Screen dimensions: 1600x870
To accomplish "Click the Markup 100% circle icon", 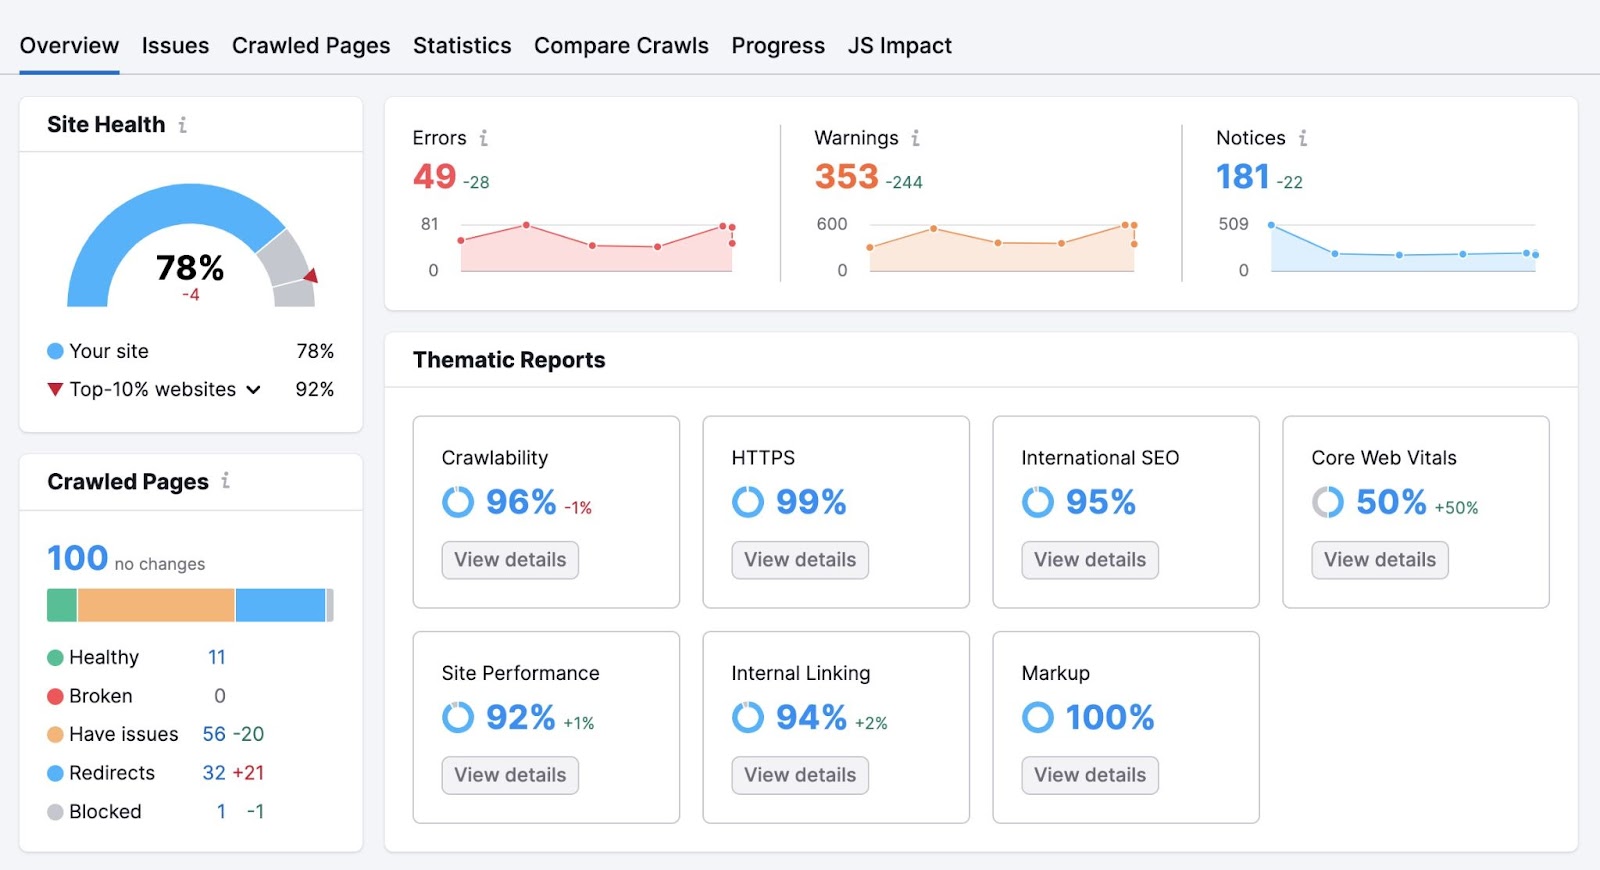I will click(1038, 717).
